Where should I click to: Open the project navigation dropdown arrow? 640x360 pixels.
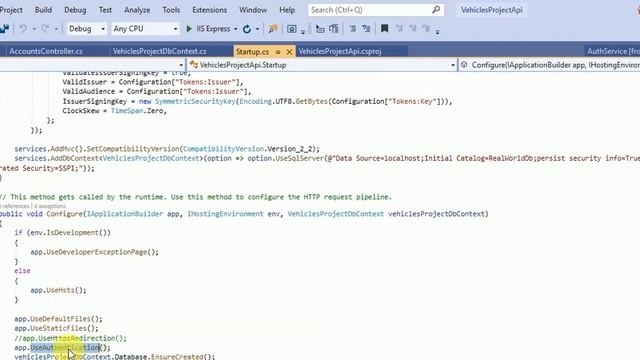(x=181, y=65)
